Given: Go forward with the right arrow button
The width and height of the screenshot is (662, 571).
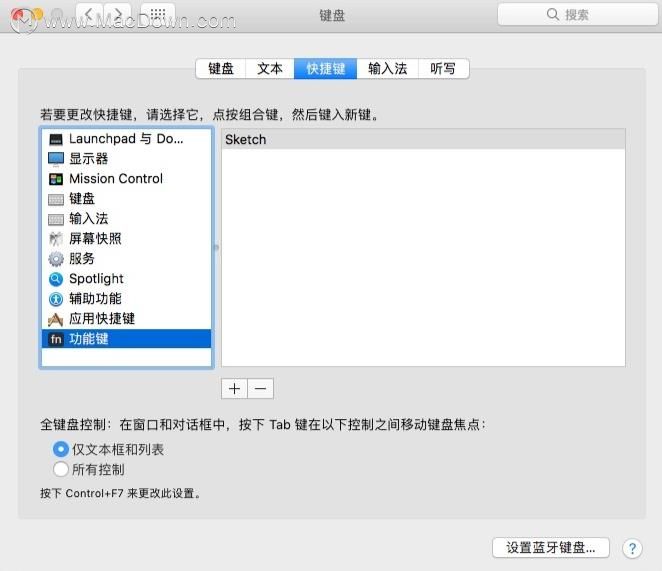Looking at the screenshot, I should click(x=117, y=14).
